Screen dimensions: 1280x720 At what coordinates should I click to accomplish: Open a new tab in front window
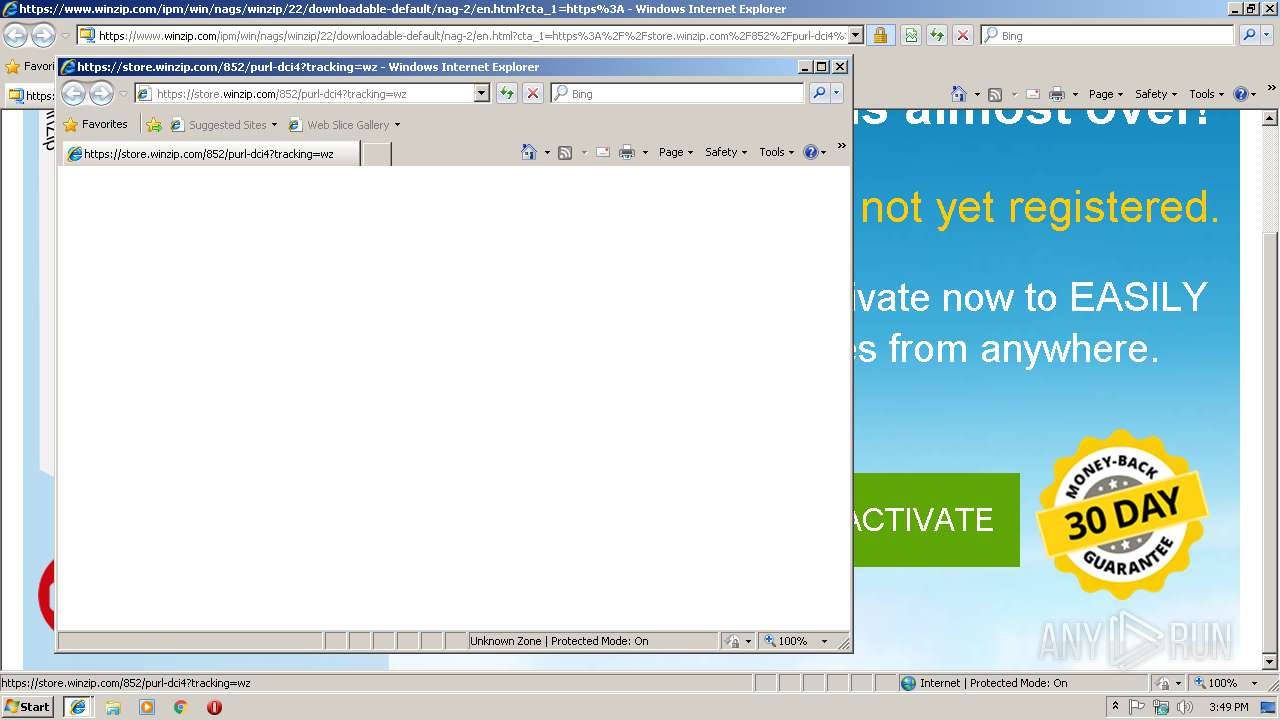[x=376, y=154]
